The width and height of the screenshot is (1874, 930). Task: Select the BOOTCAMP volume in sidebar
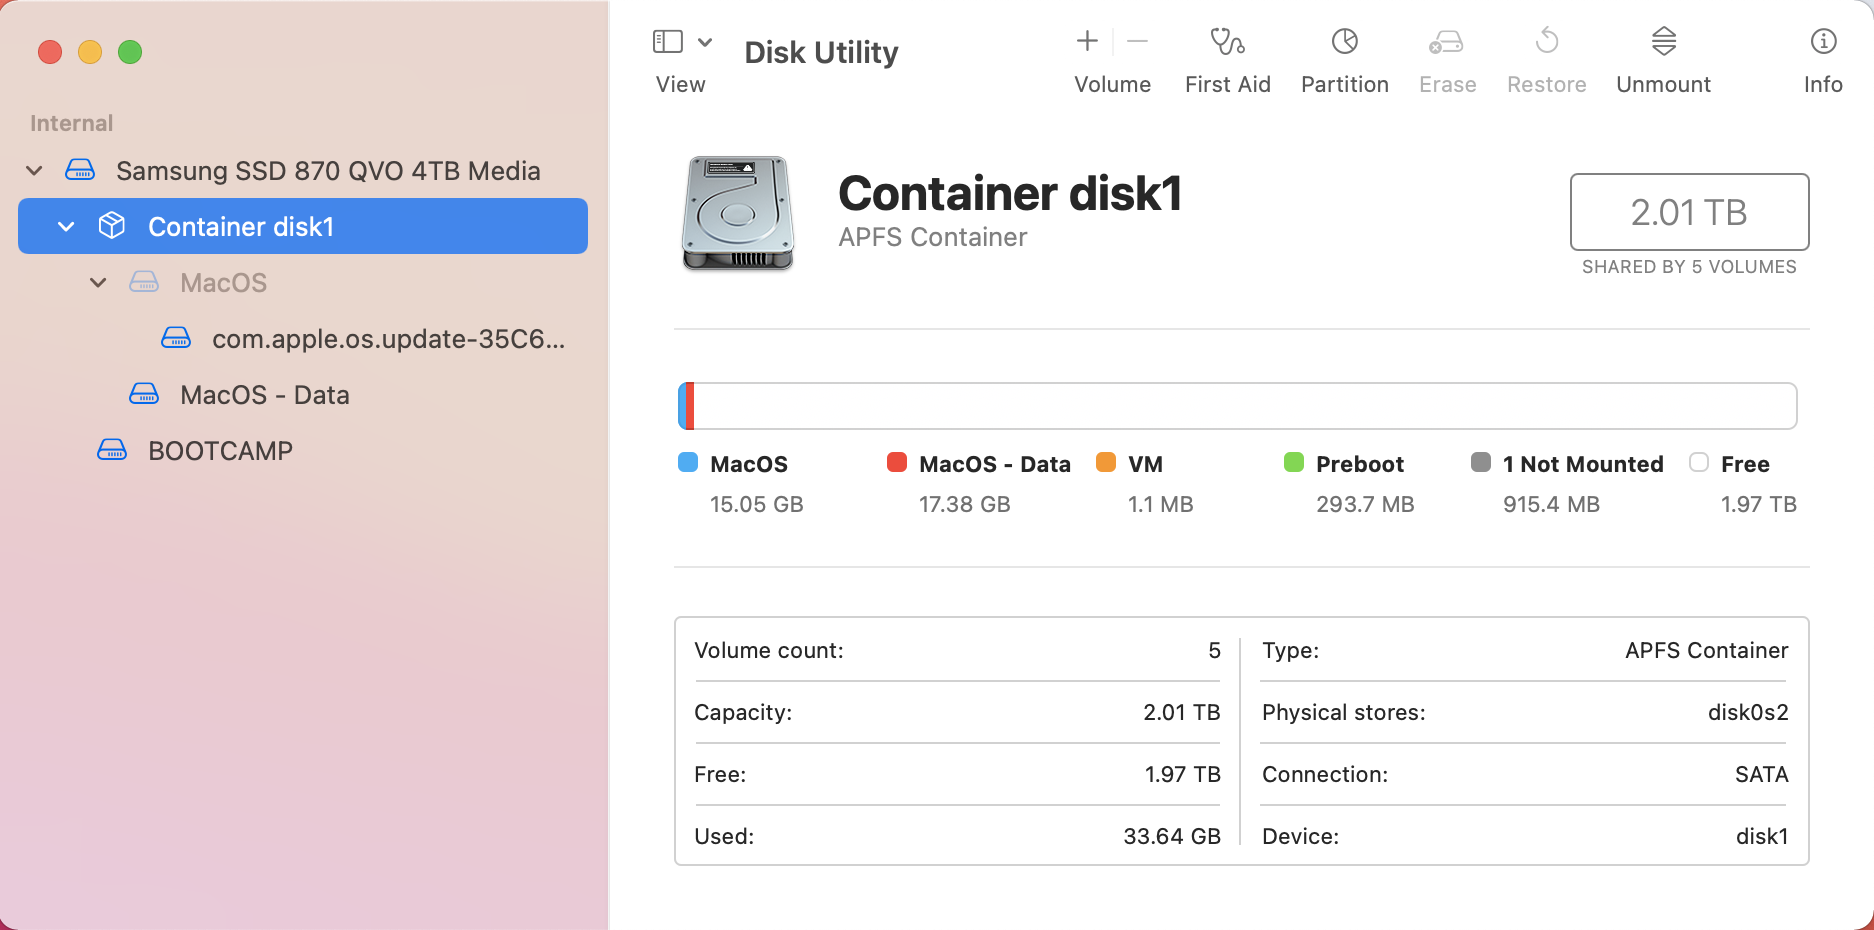[x=220, y=451]
